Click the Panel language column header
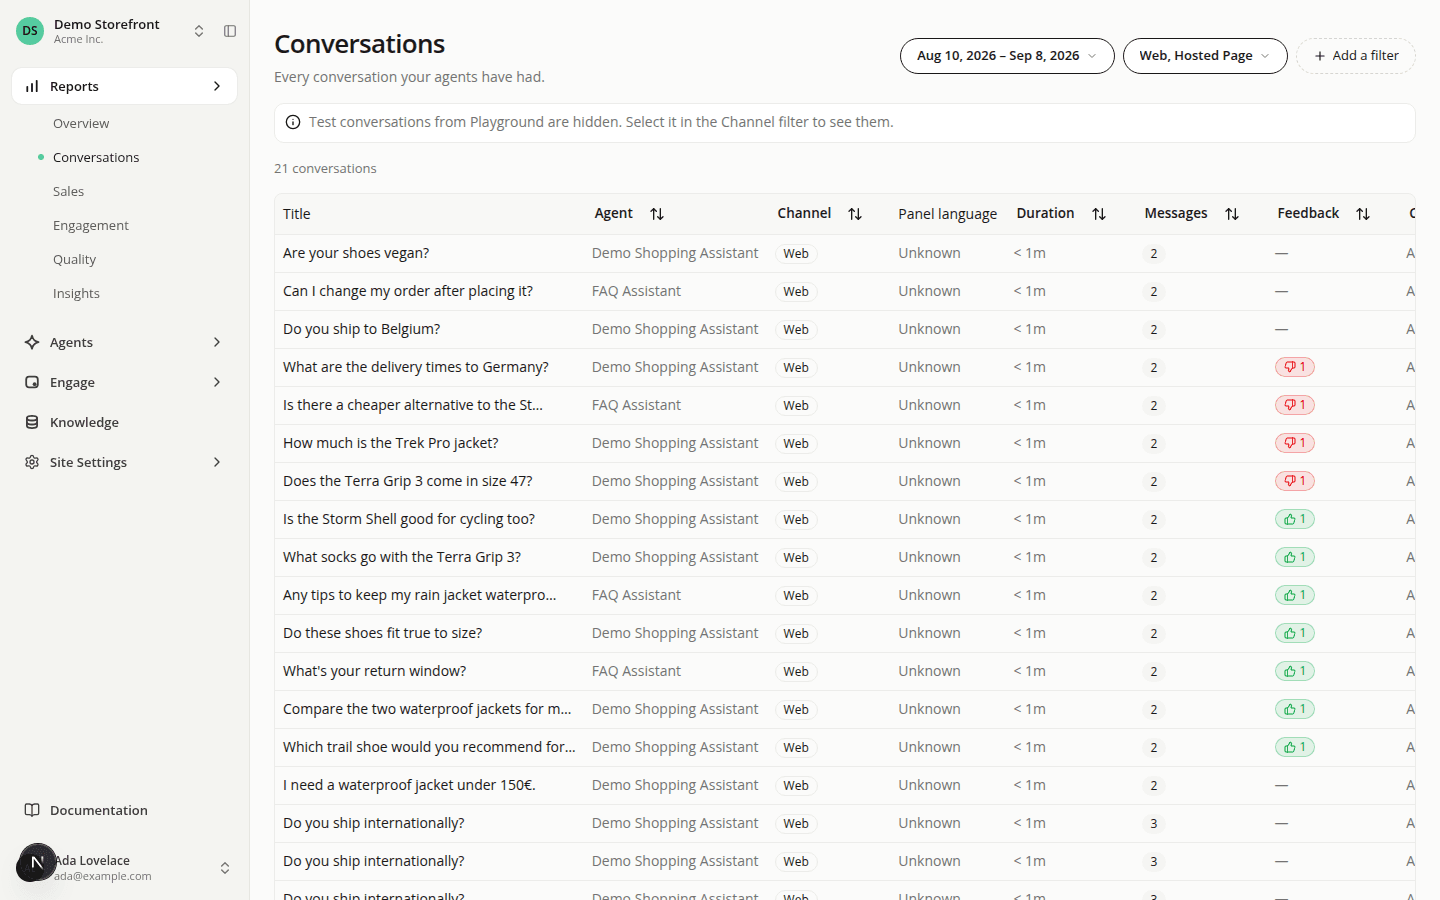The image size is (1440, 900). [x=947, y=214]
